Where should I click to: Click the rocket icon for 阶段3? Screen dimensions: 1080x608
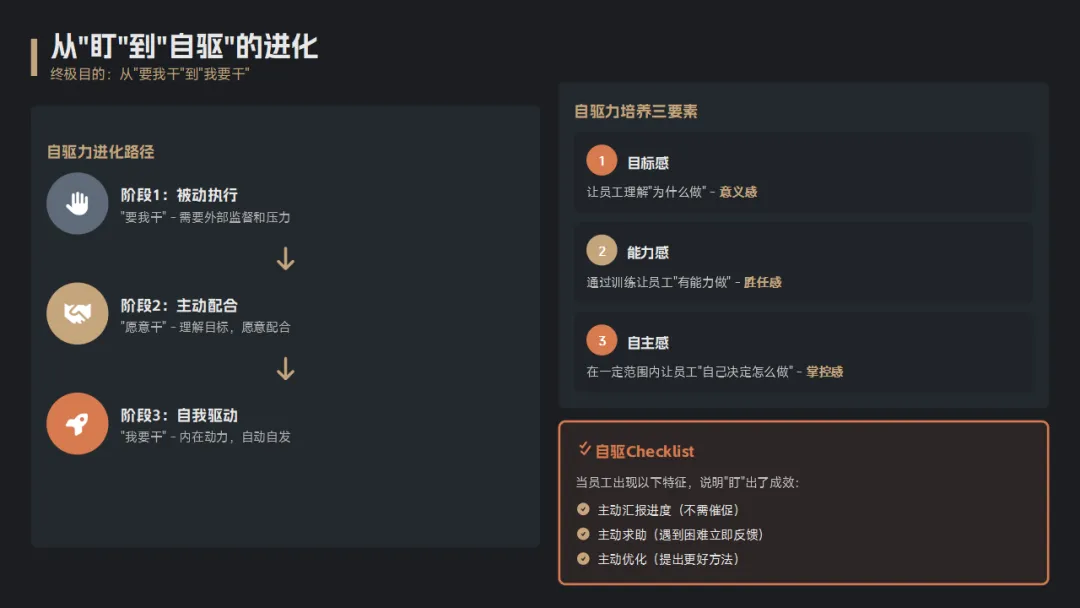tap(77, 424)
